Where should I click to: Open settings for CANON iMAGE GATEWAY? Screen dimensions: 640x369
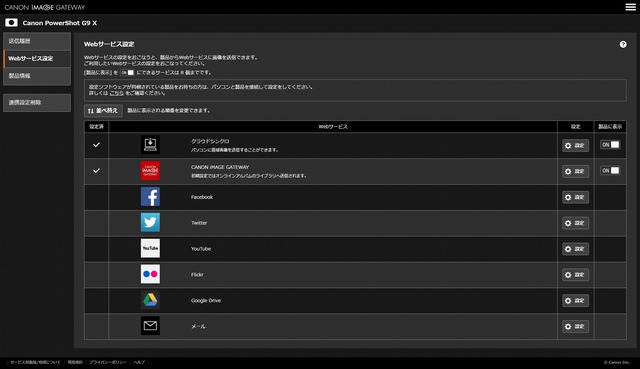point(576,171)
